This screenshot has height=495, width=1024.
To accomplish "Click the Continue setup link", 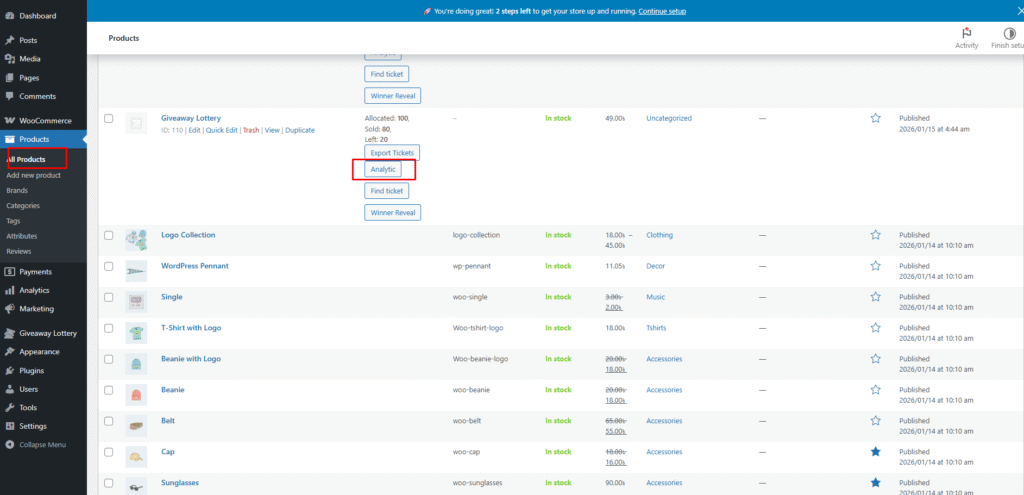I will pyautogui.click(x=662, y=12).
